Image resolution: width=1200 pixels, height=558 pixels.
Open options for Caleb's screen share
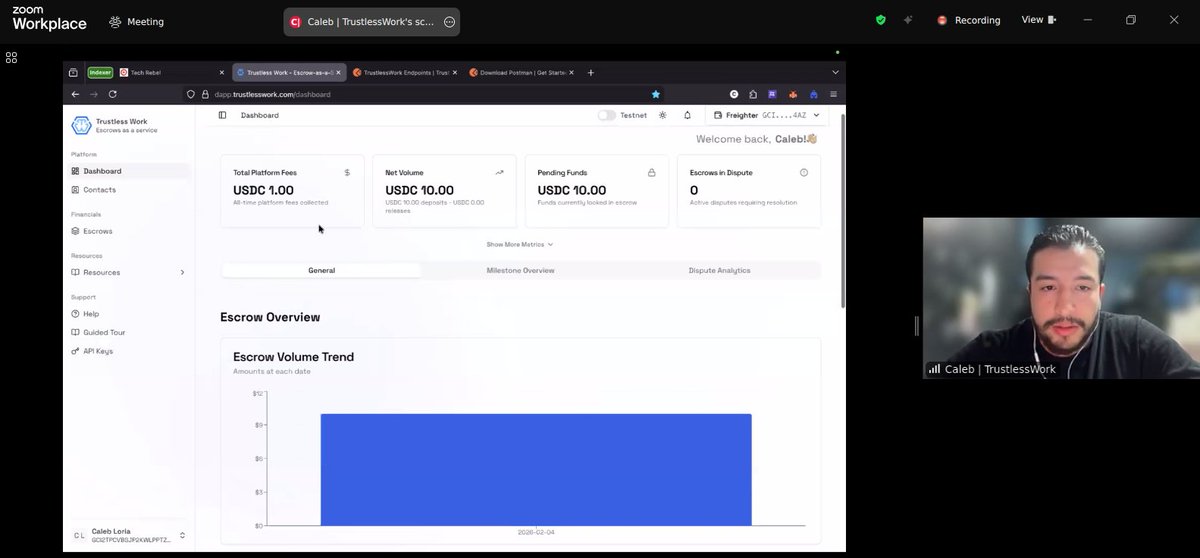pos(449,22)
